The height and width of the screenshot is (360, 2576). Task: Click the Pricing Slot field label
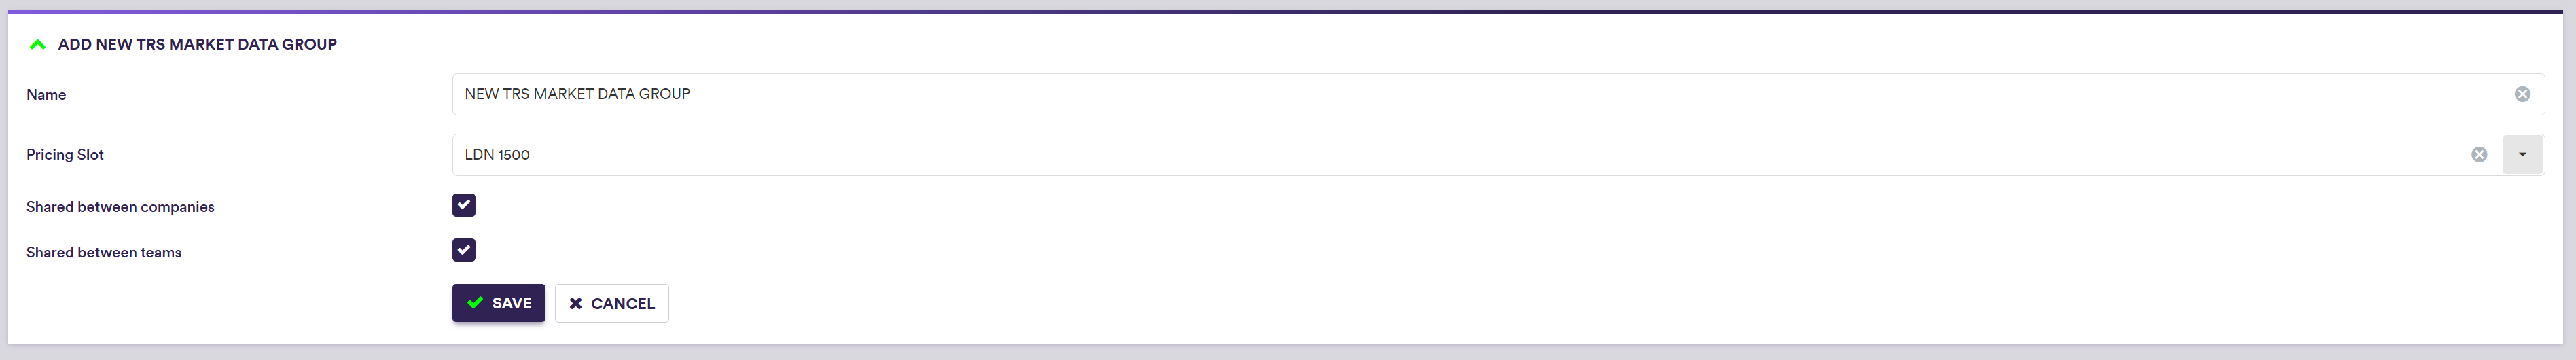[x=65, y=155]
